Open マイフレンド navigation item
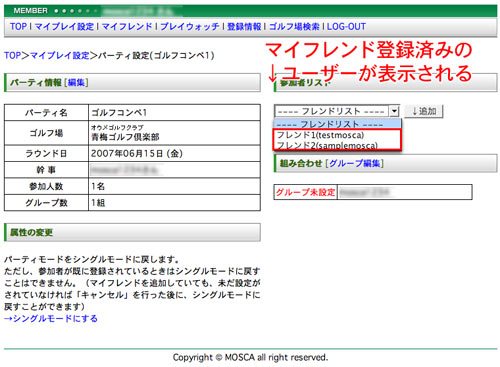Image resolution: width=500 pixels, height=367 pixels. point(127,27)
